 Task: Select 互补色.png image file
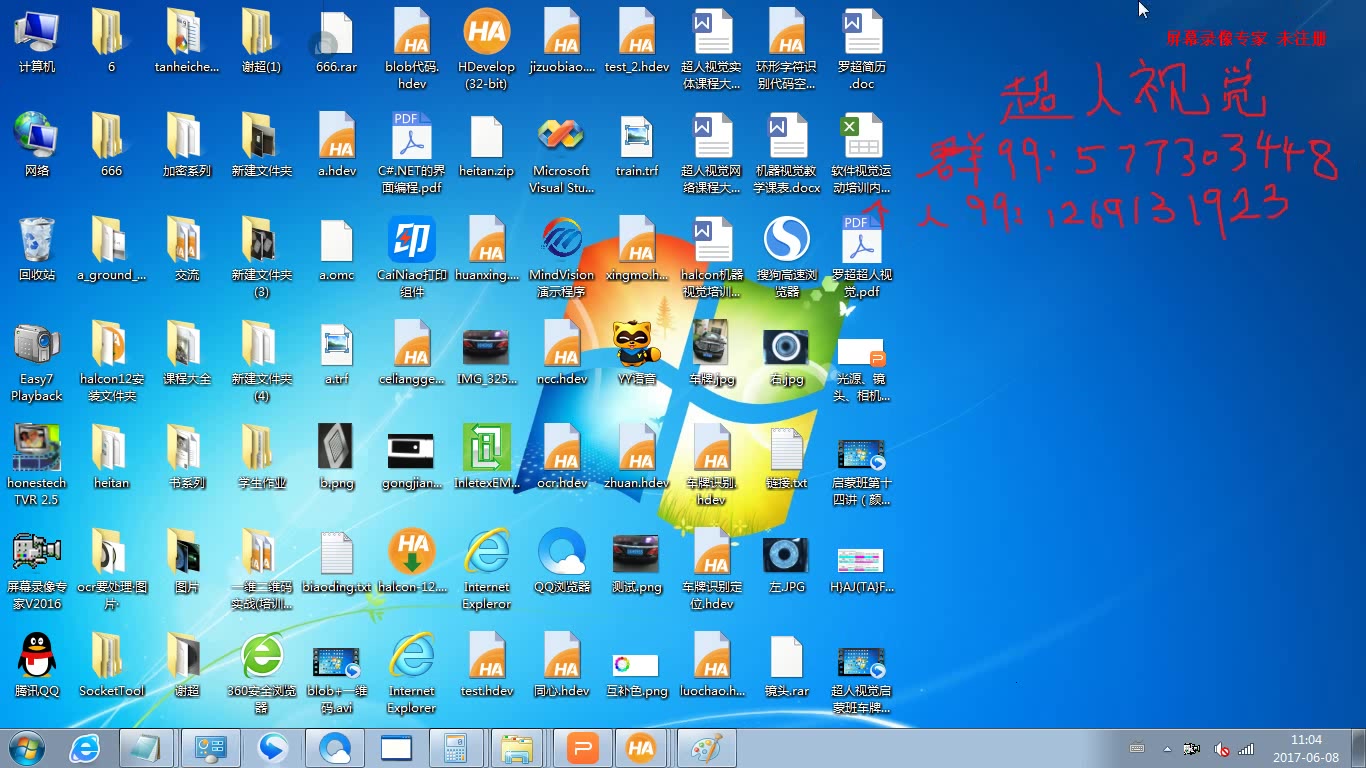(637, 673)
